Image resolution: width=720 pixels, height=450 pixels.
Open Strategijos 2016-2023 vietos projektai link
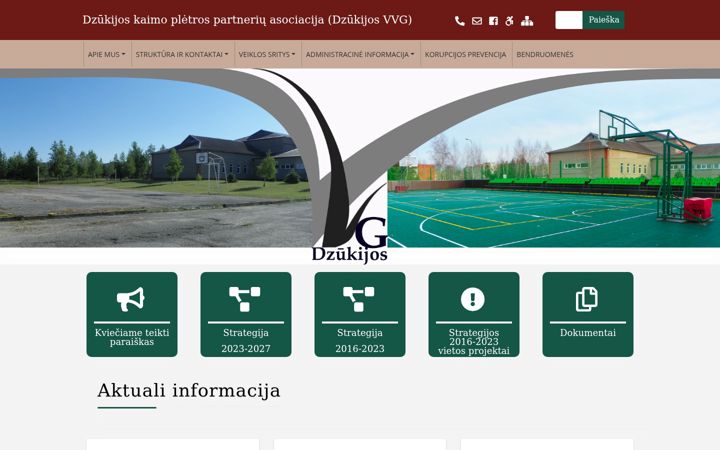(x=473, y=342)
